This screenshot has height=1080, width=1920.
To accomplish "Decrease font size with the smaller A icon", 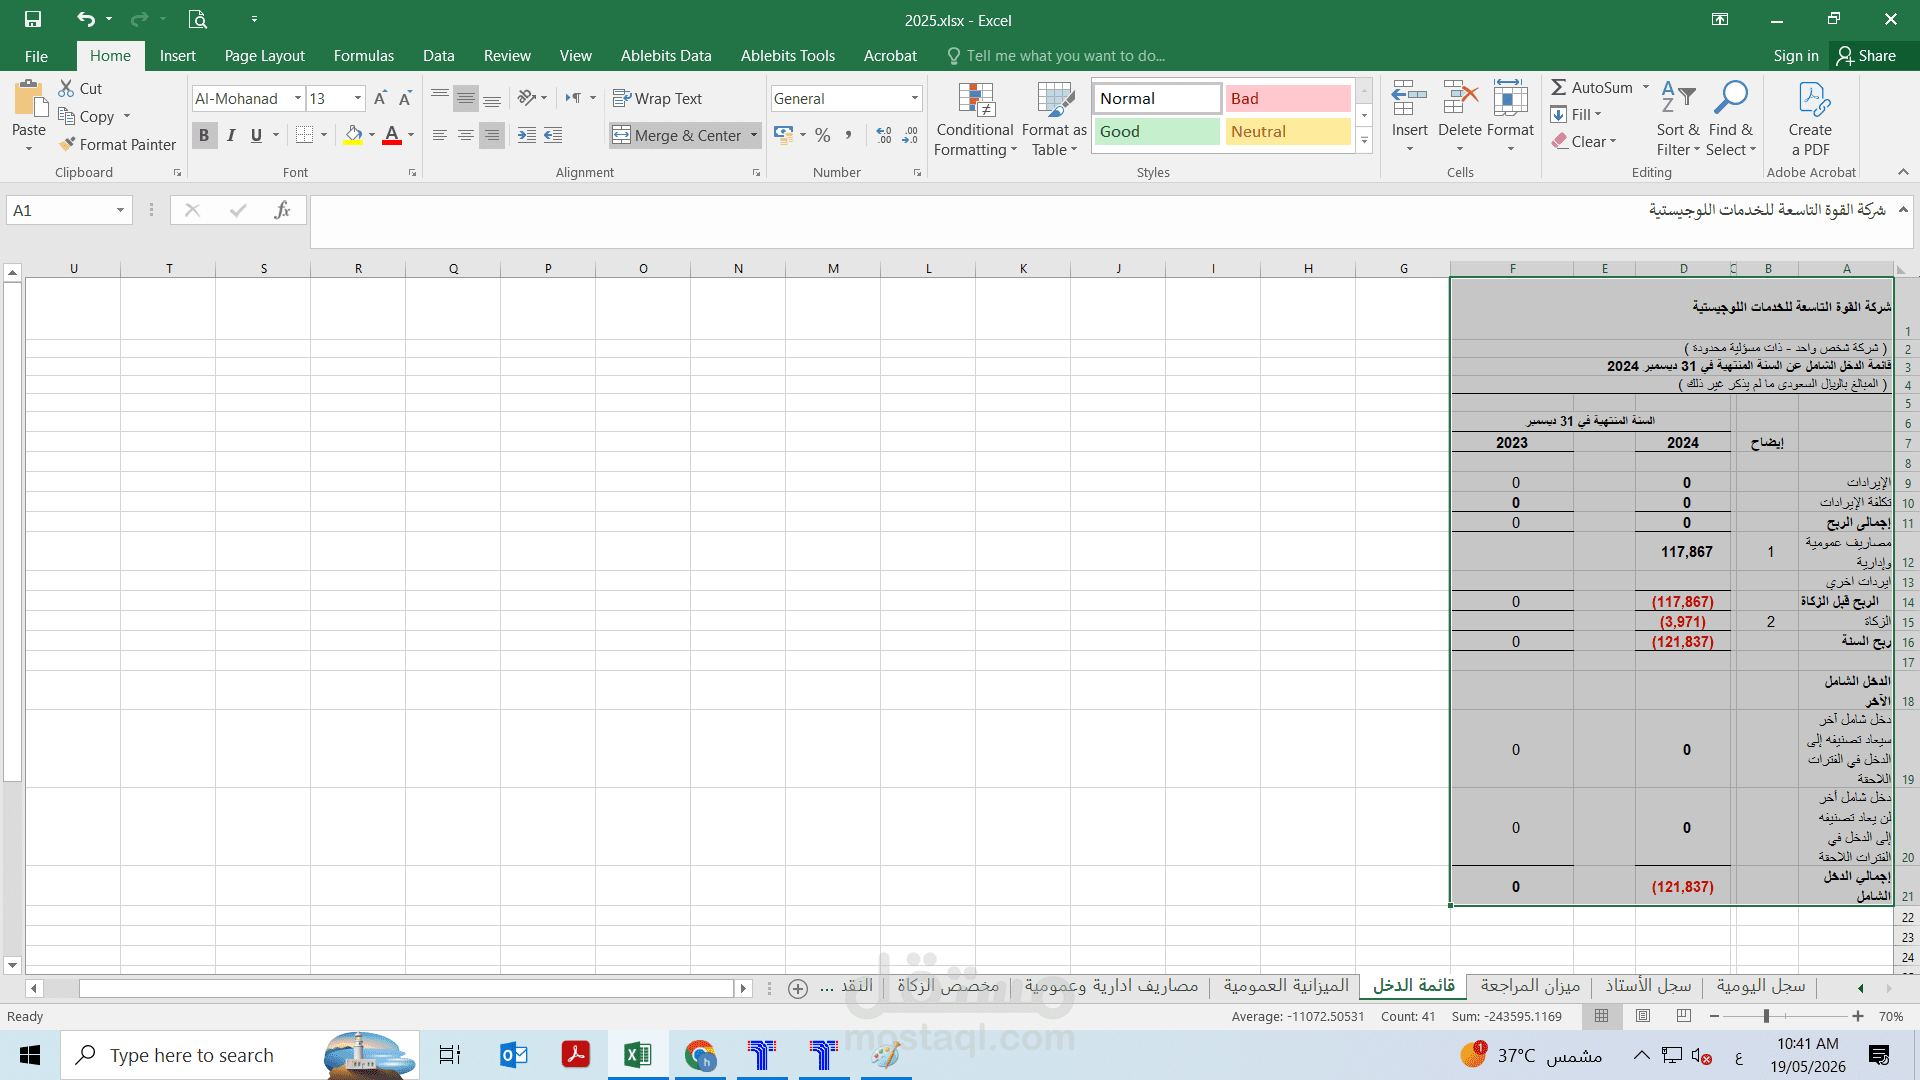I will coord(405,98).
